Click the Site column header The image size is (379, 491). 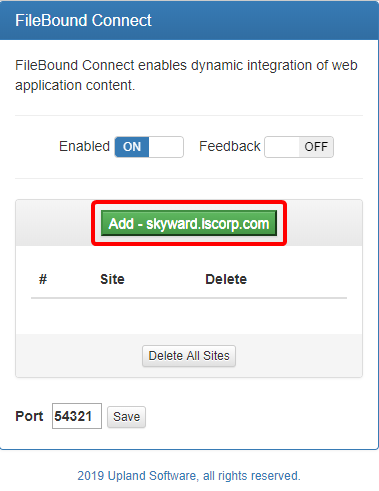(x=112, y=279)
